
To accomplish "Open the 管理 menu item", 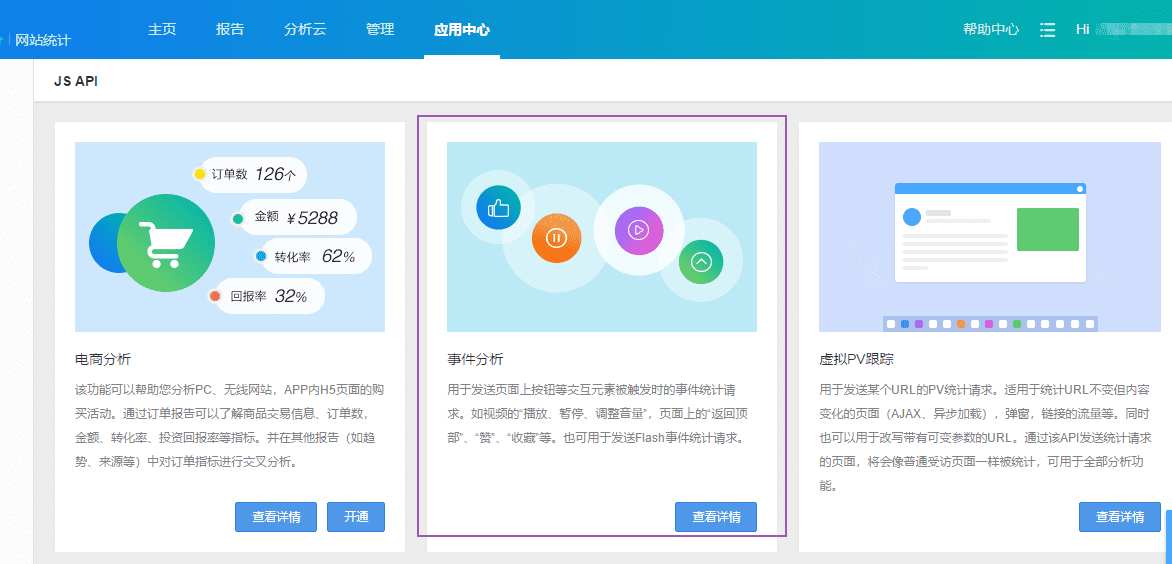I will coord(380,29).
